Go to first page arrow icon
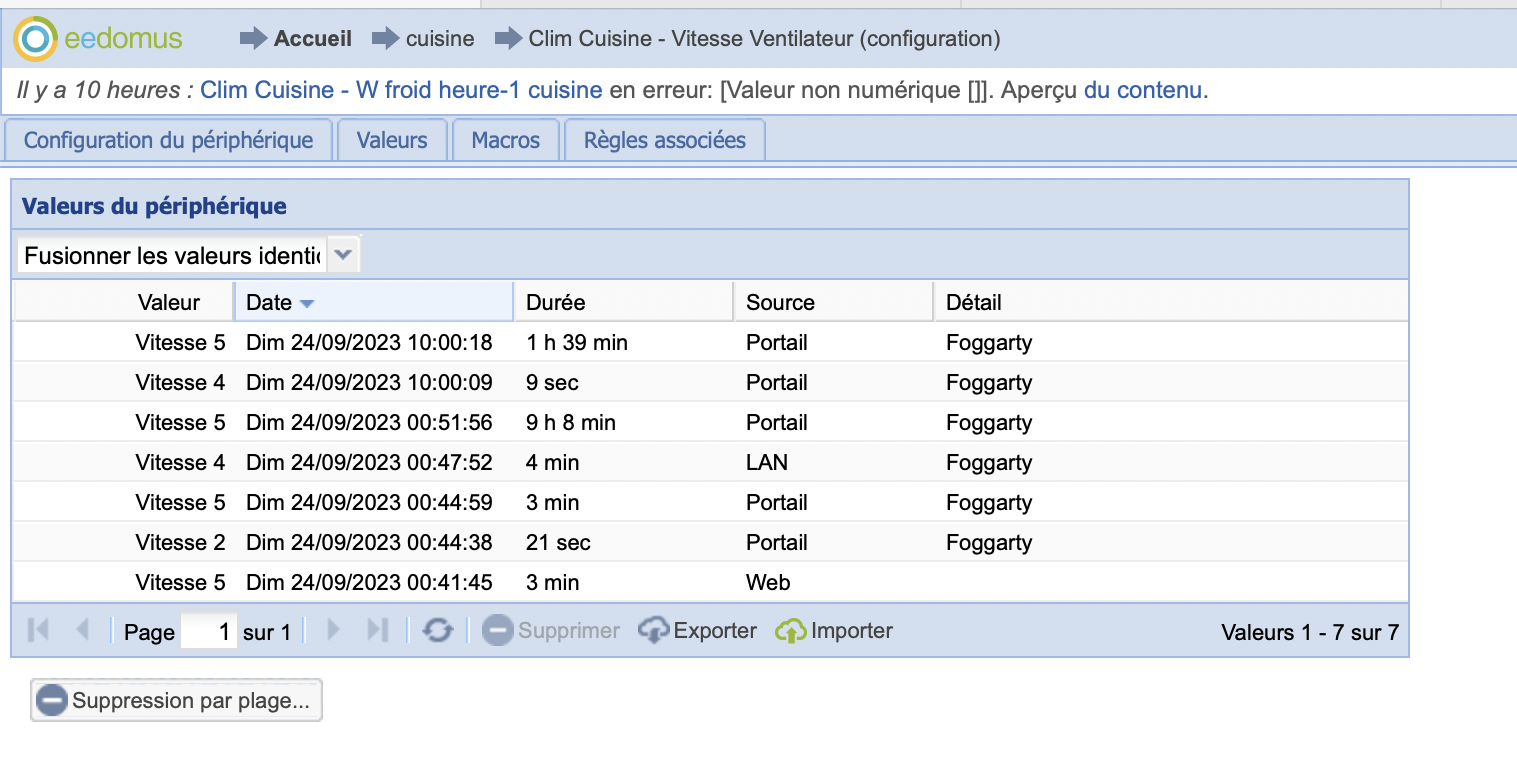Image resolution: width=1517 pixels, height=764 pixels. click(39, 630)
